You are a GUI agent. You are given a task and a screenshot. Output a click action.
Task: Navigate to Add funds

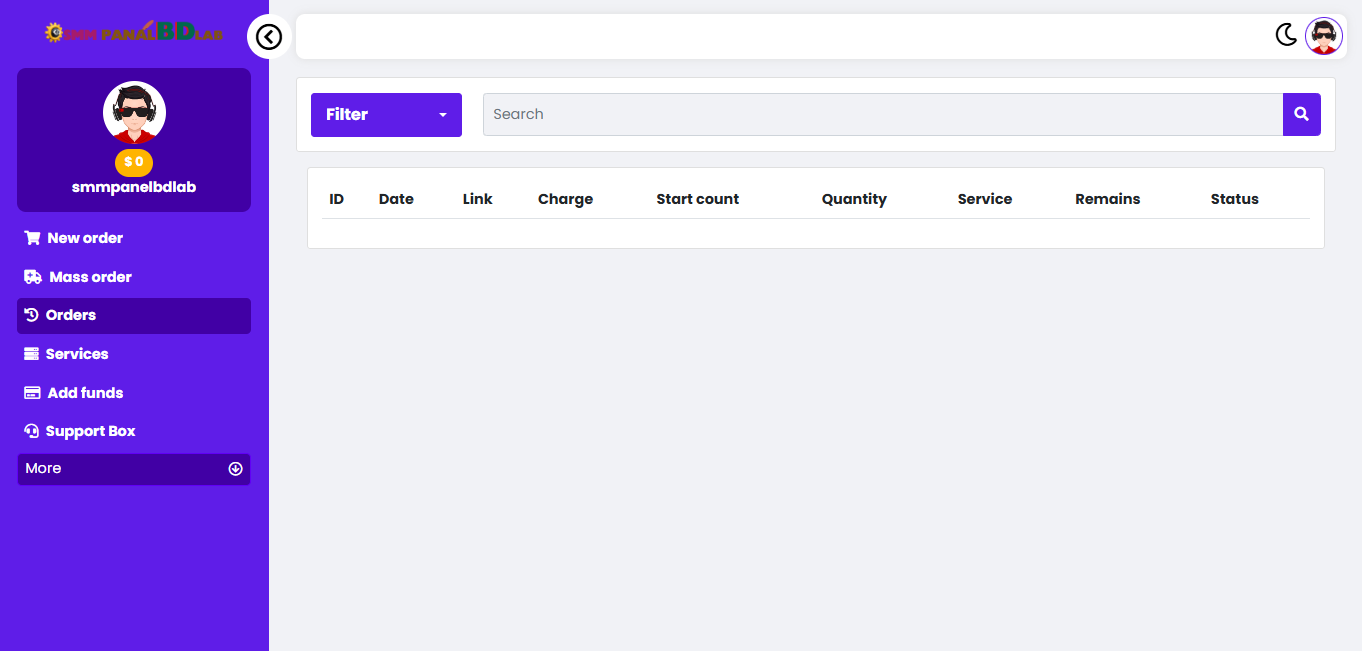(85, 393)
